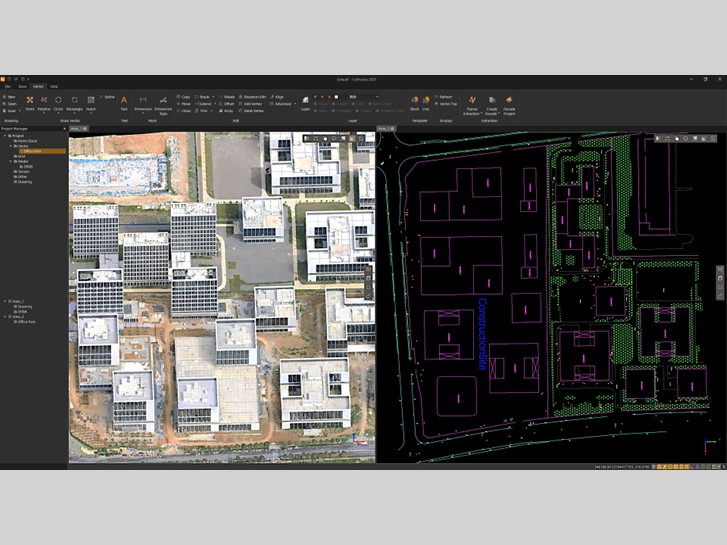Image resolution: width=727 pixels, height=545 pixels.
Task: Click coordinate readout in status bar
Action: (x=622, y=467)
